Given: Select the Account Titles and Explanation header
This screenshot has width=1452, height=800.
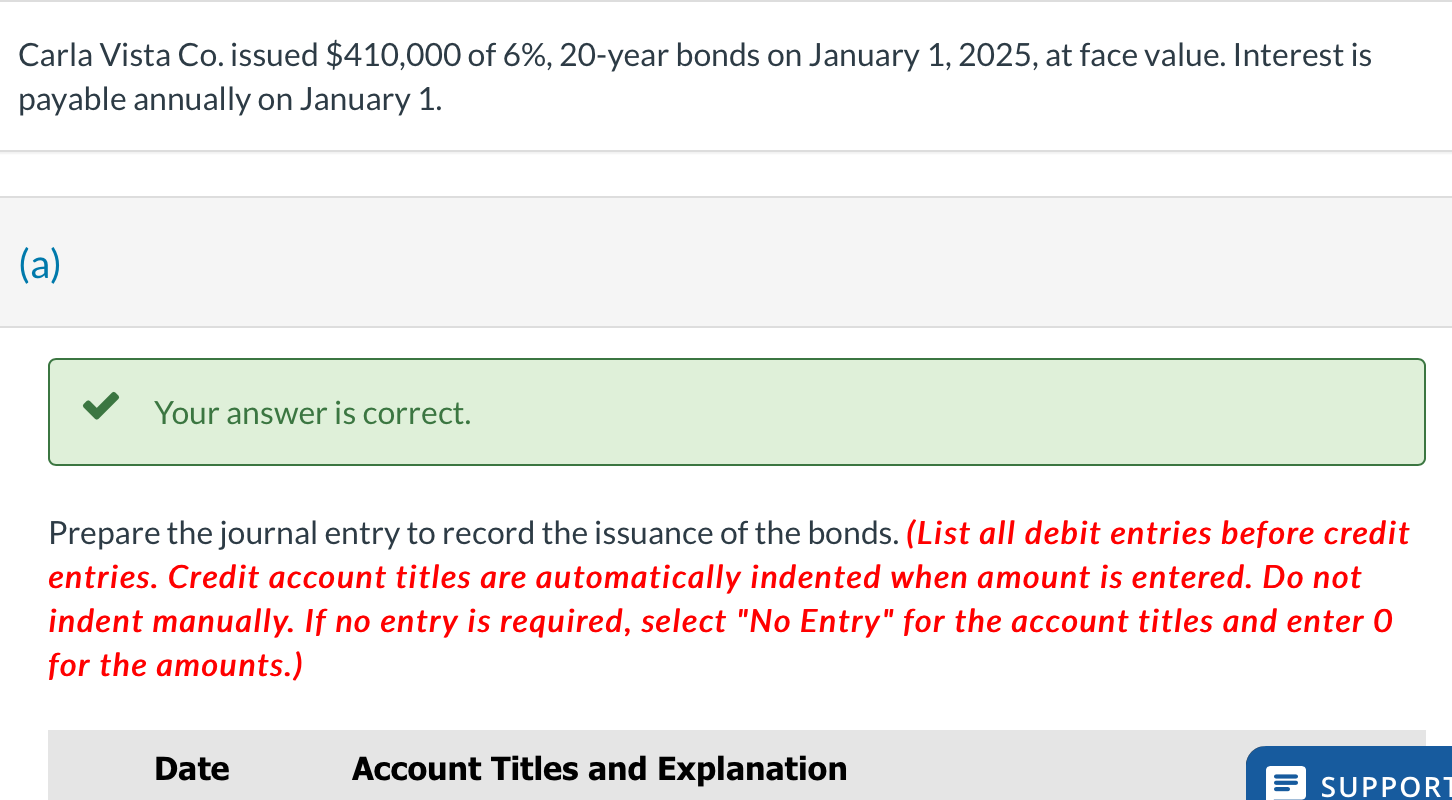Looking at the screenshot, I should pyautogui.click(x=598, y=768).
